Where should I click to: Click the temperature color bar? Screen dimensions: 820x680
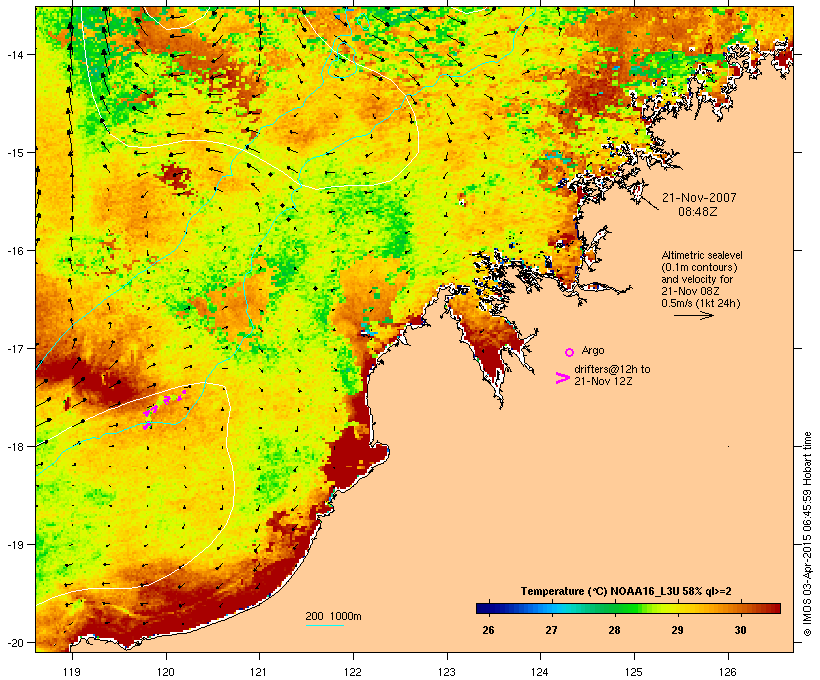(628, 608)
